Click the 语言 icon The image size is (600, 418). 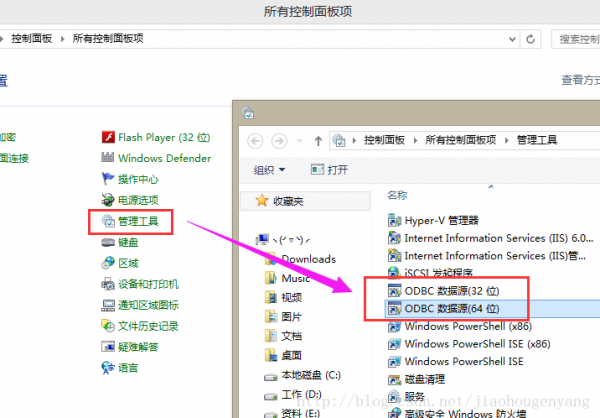click(108, 368)
